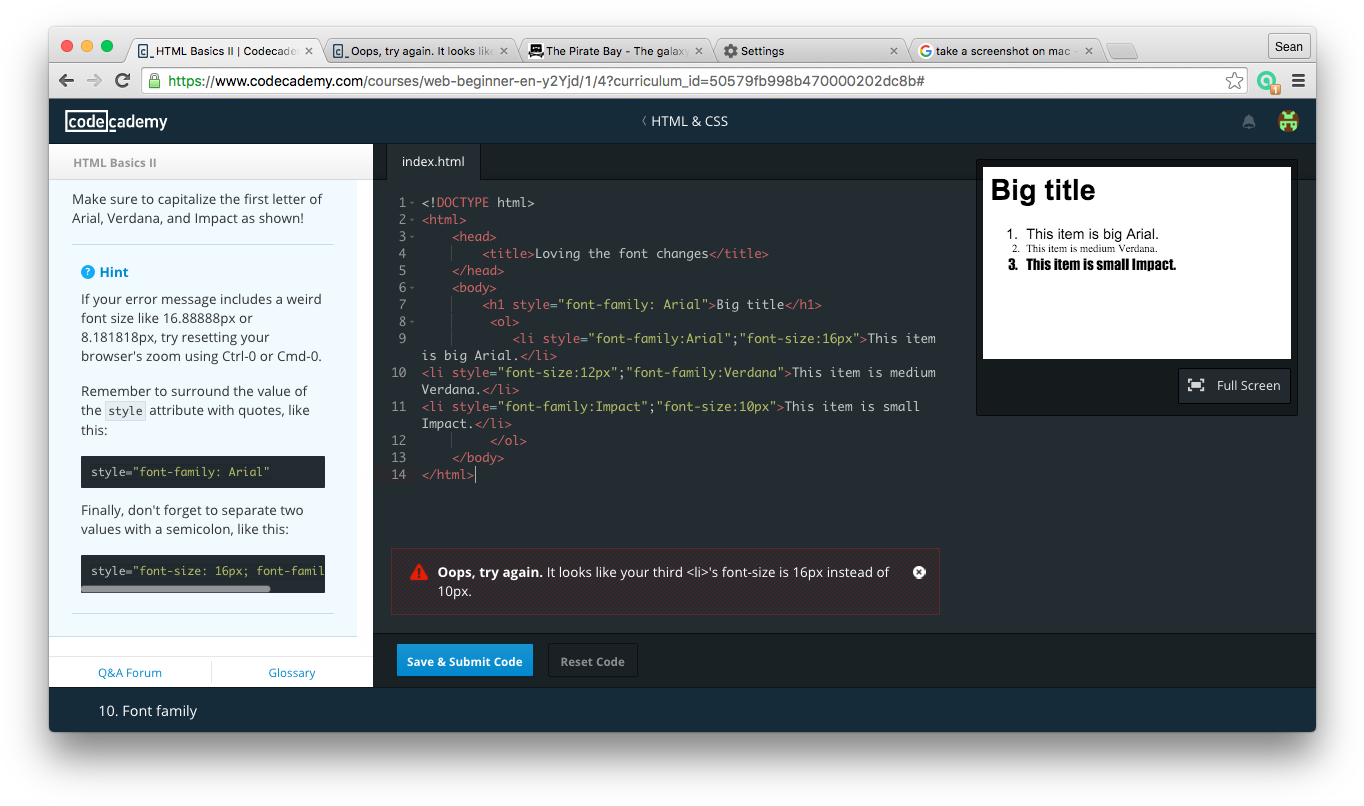Fold the head section at line 3
The height and width of the screenshot is (806, 1364).
412,237
